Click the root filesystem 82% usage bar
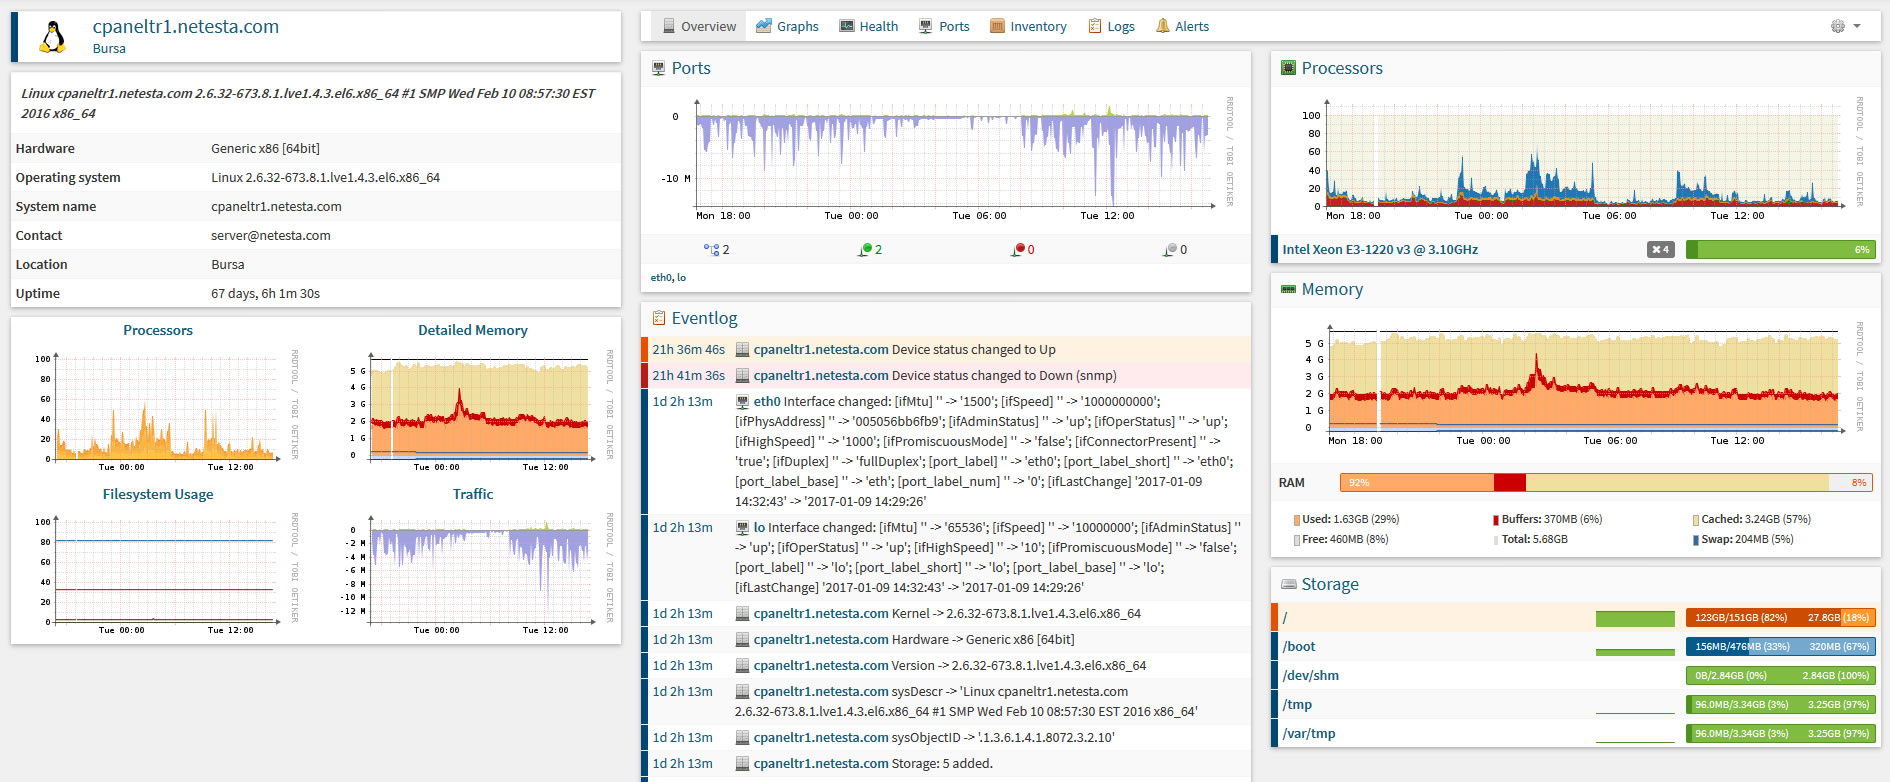Image resolution: width=1890 pixels, height=782 pixels. [1780, 618]
